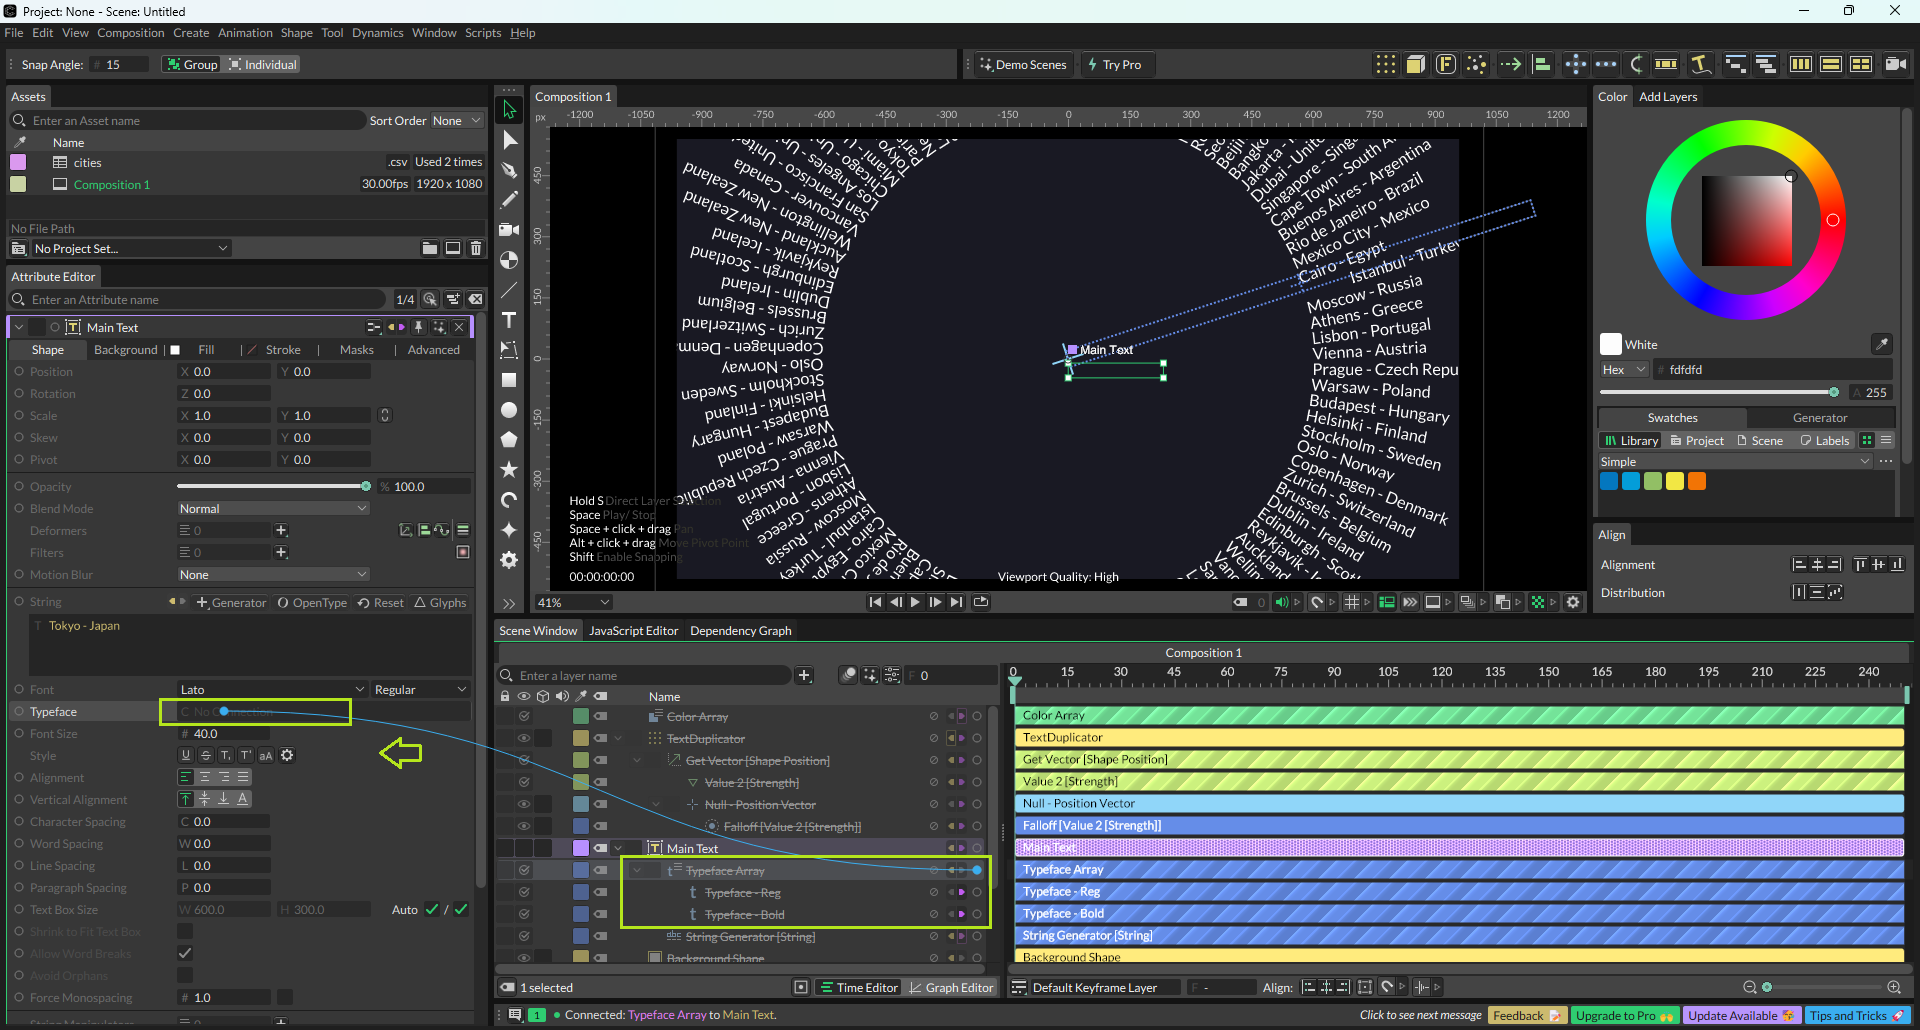Open the Font family dropdown showing Lato

coord(272,690)
